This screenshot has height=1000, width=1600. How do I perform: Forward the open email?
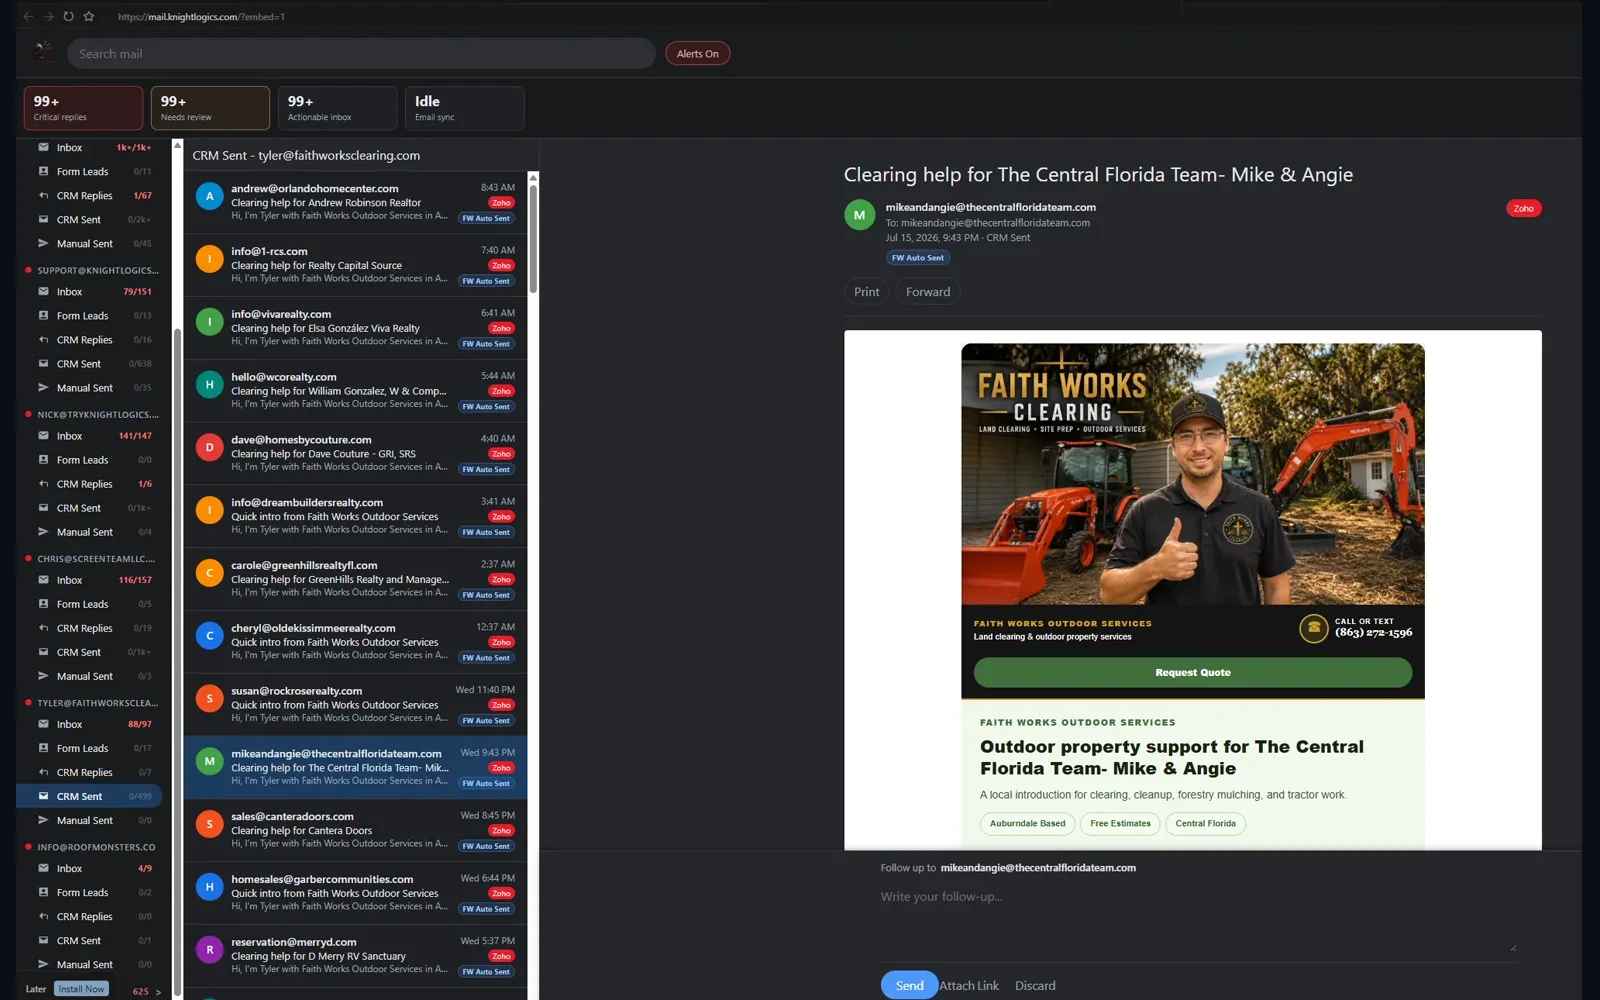[x=928, y=292]
